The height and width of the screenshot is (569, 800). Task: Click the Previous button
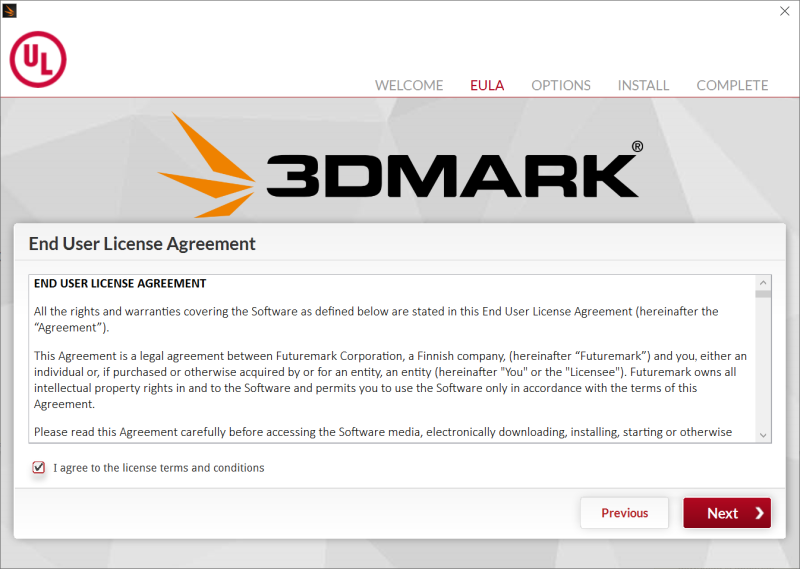pos(624,513)
